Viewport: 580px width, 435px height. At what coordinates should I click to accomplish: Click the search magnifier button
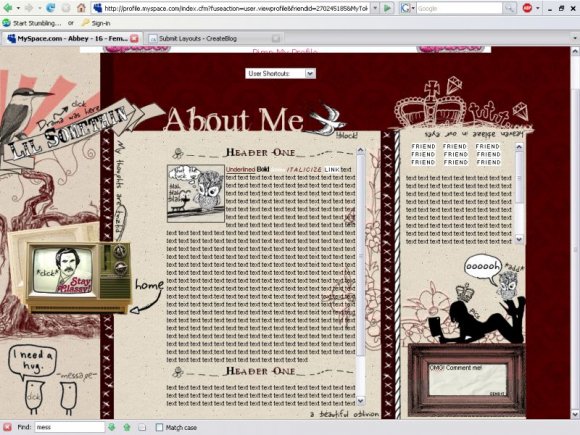[x=509, y=8]
